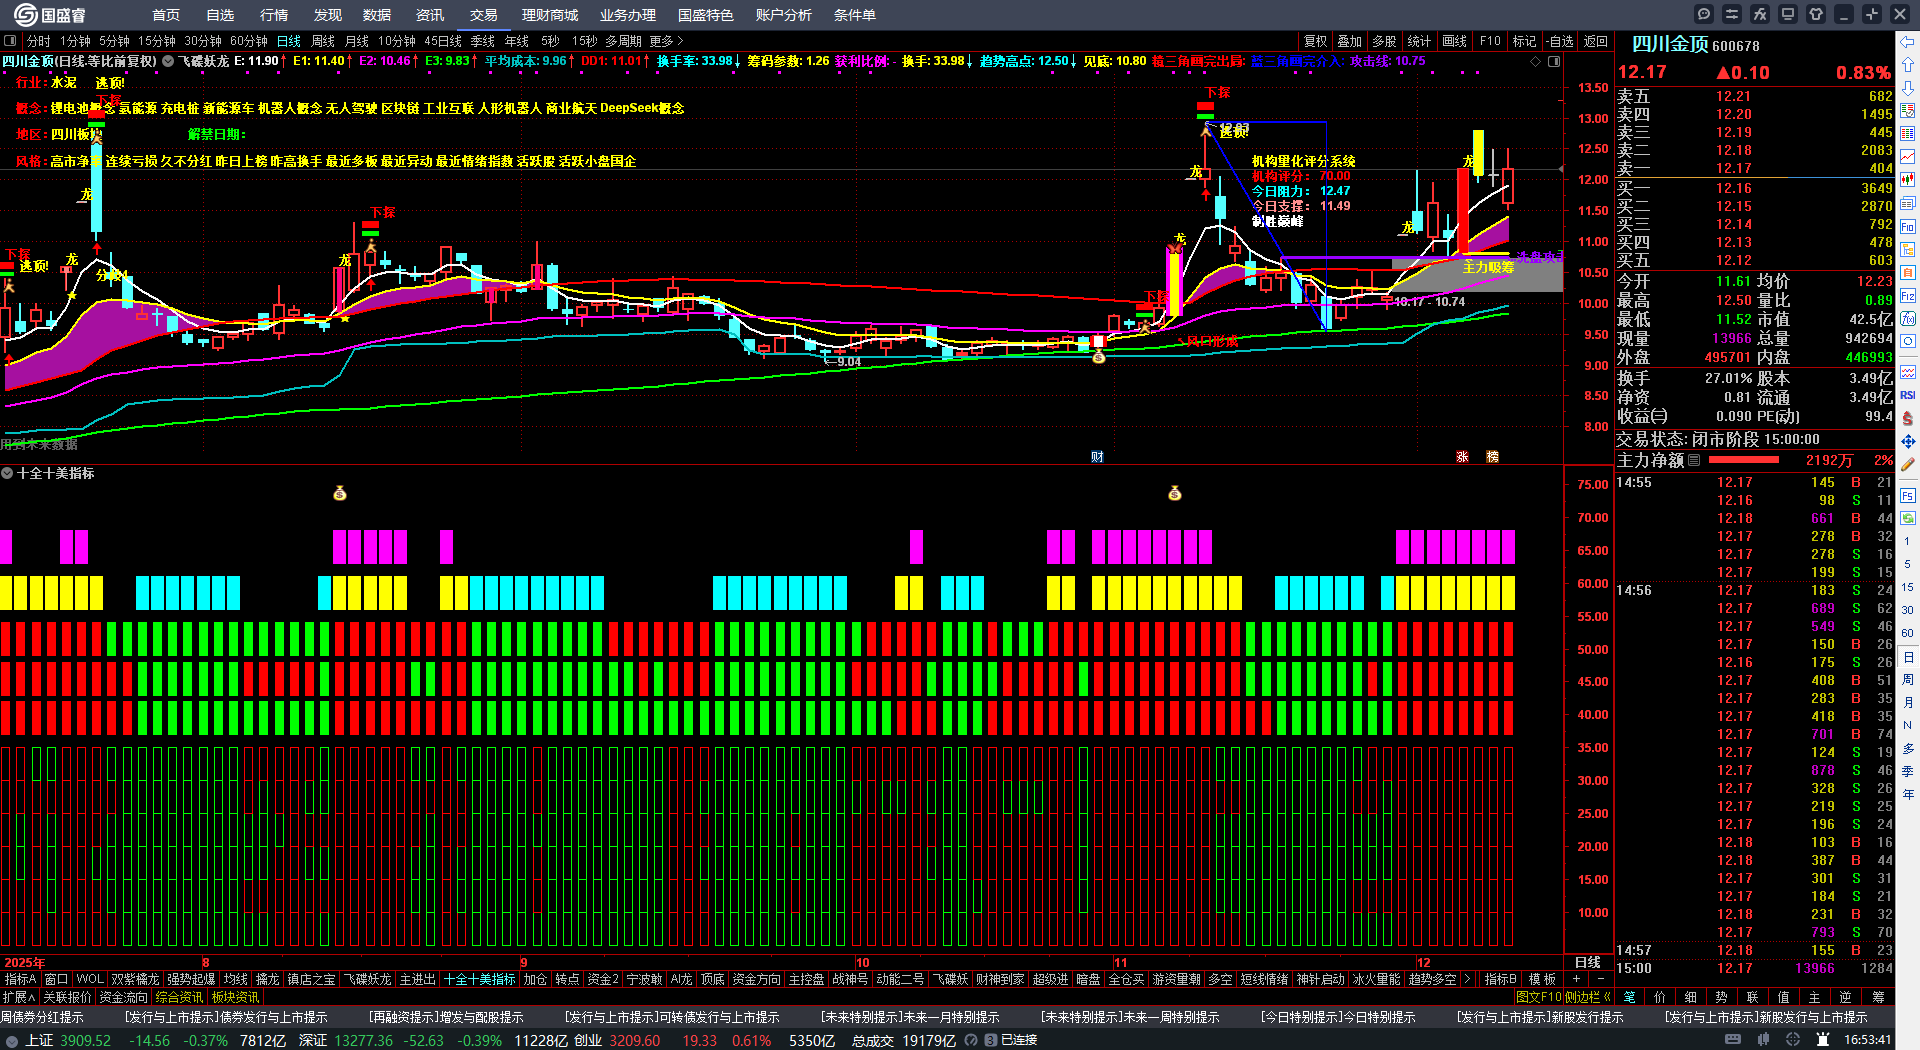Open the settings sliders icon in title bar
Viewport: 1920px width, 1050px height.
[x=1732, y=14]
